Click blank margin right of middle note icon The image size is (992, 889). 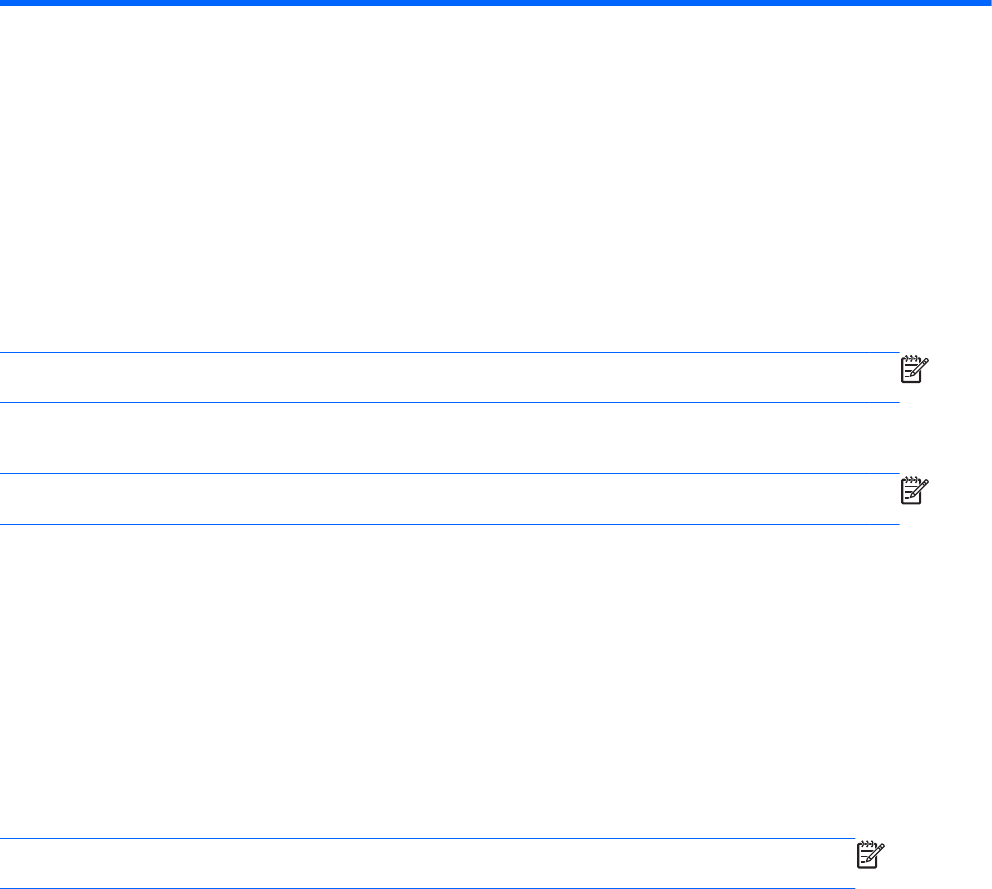tap(960, 490)
